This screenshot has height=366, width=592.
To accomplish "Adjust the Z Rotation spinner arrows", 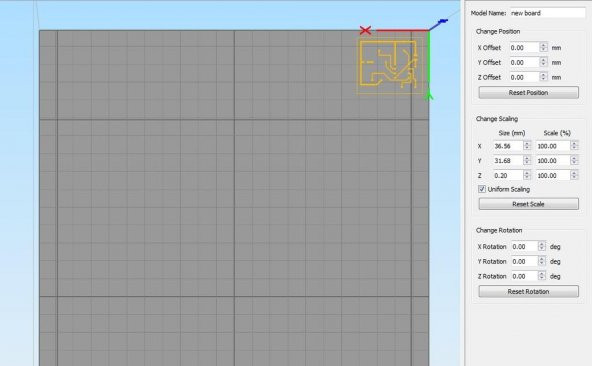I will [x=542, y=276].
